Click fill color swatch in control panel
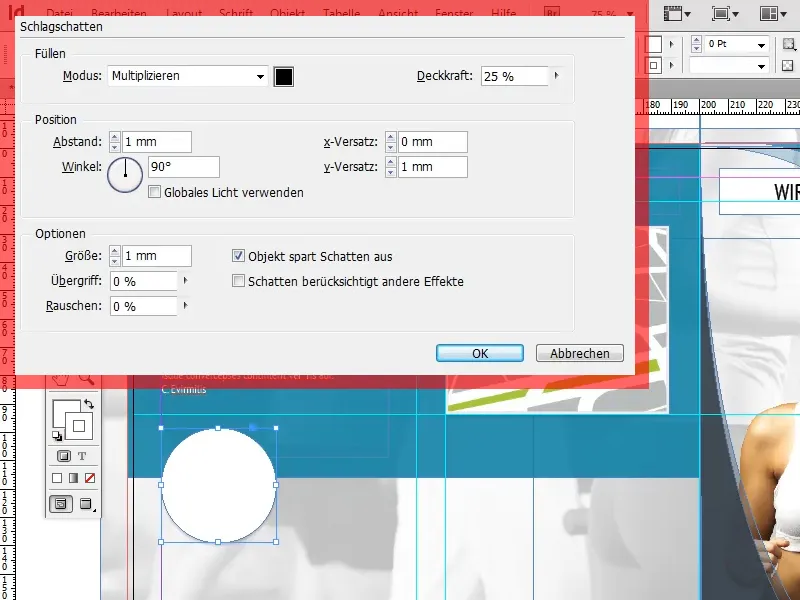Viewport: 800px width, 600px height. (654, 44)
